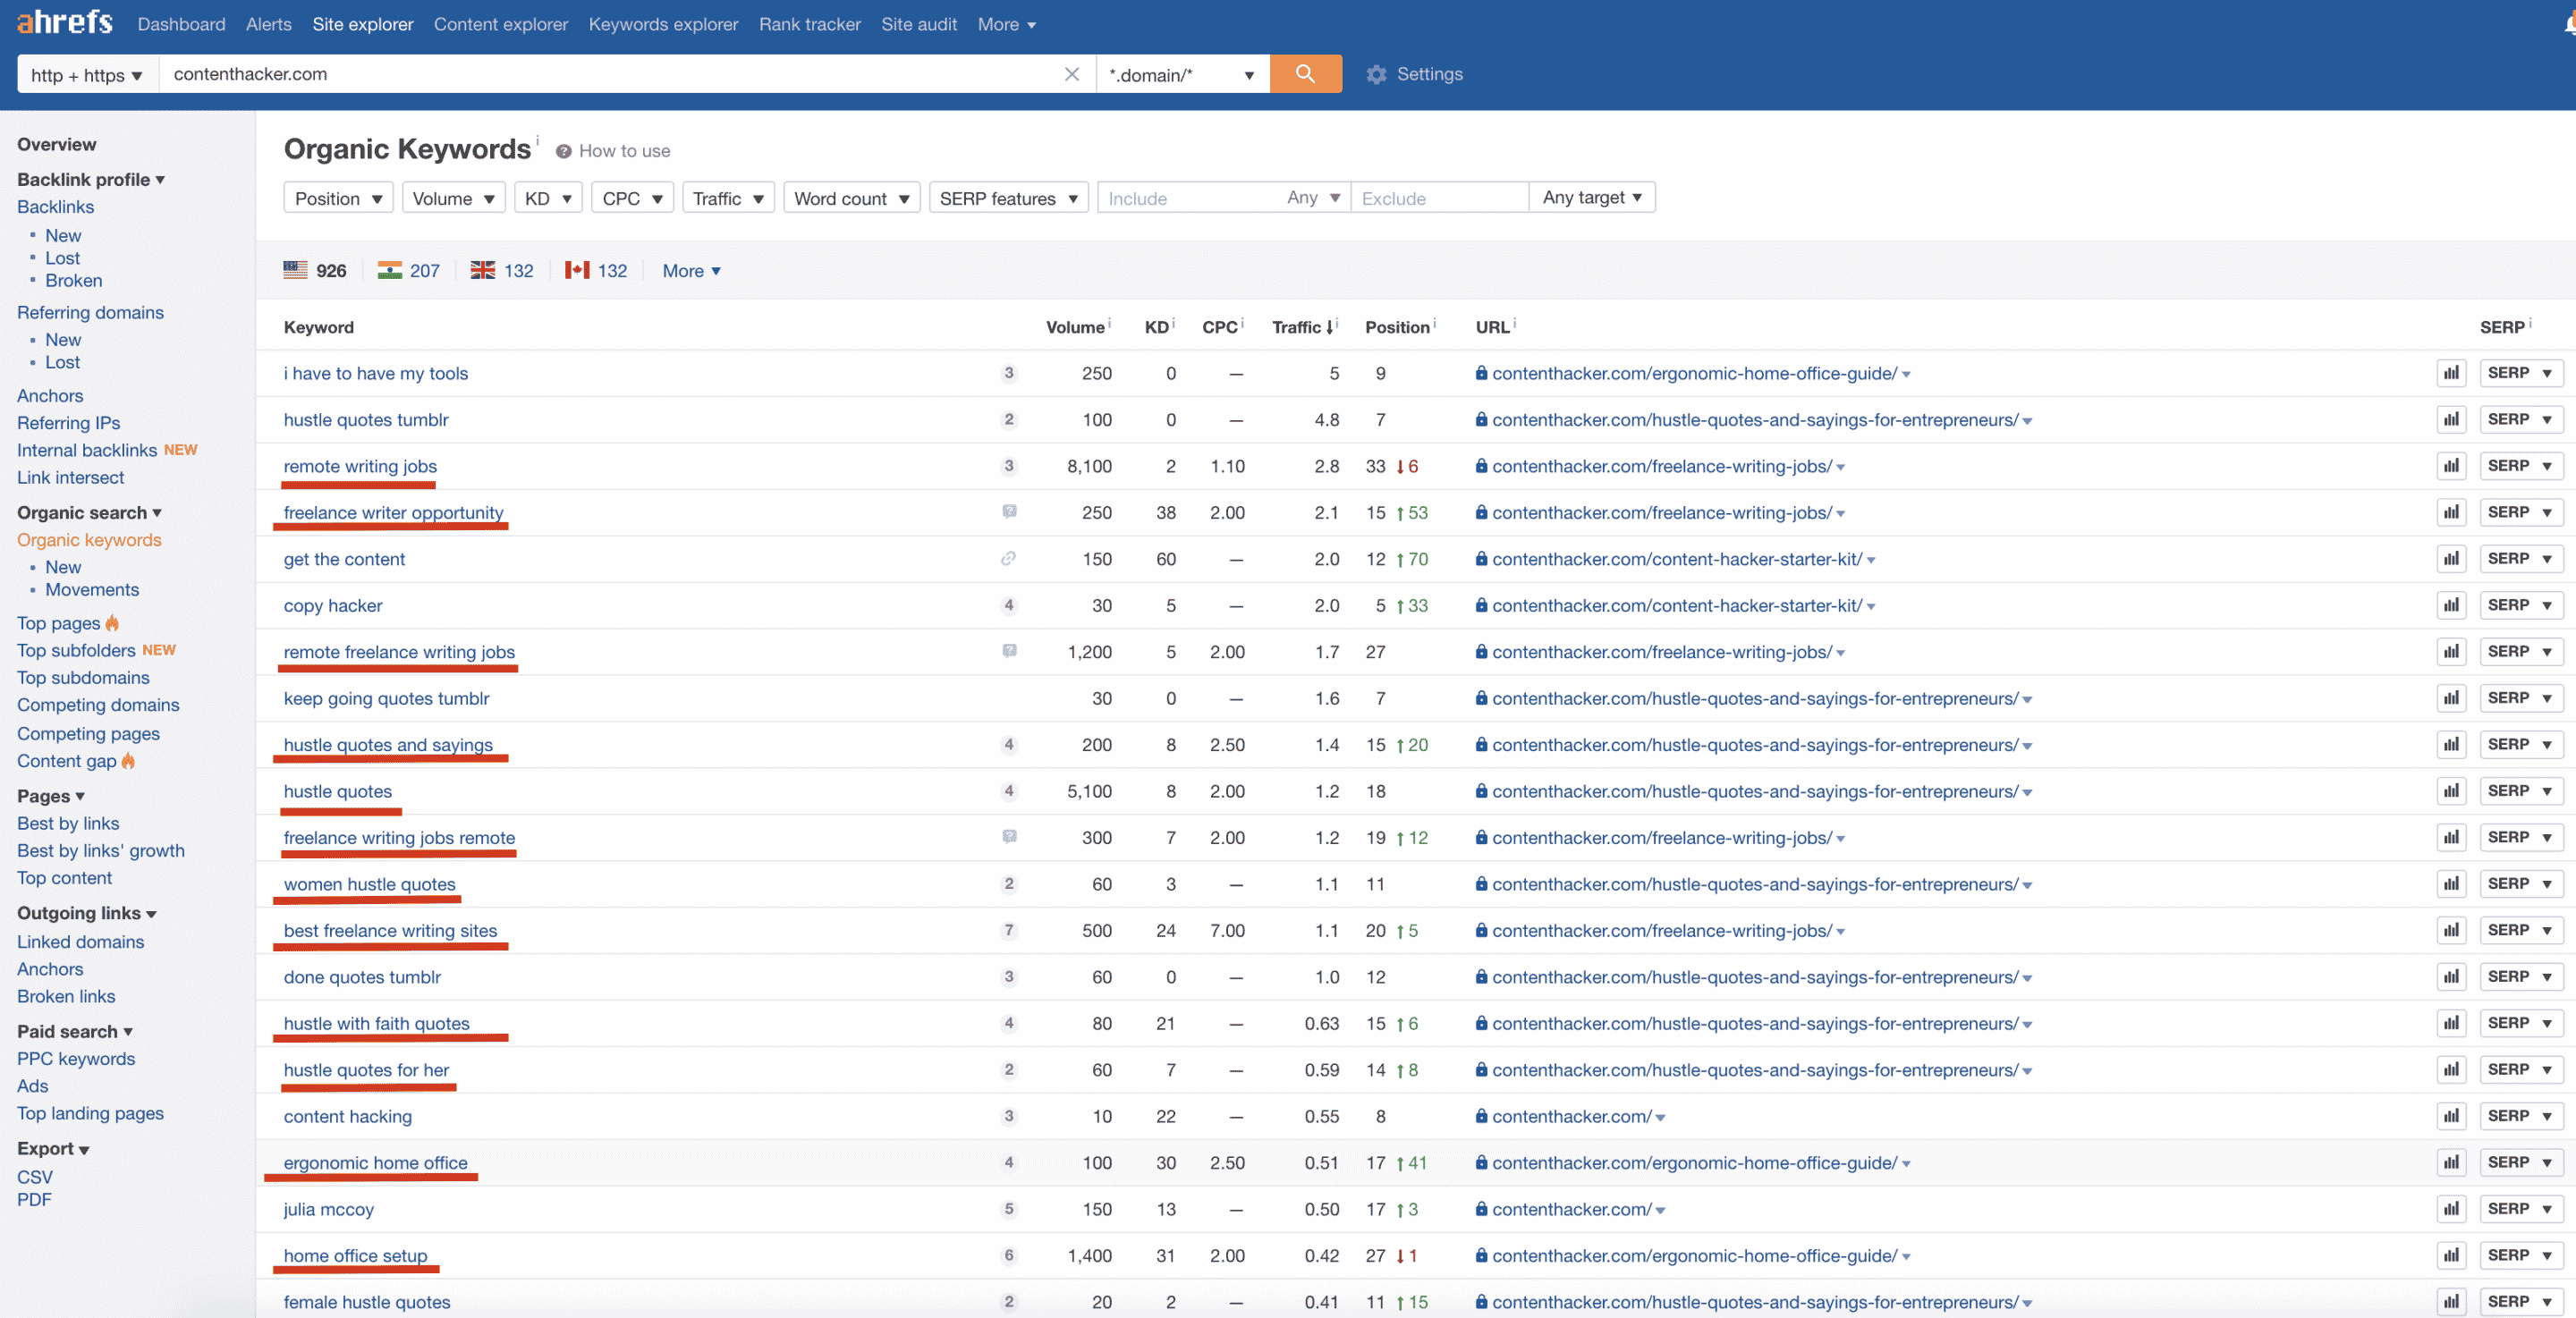Click SERP feature icon for 'freelance writing jobs remote'

pyautogui.click(x=1009, y=837)
